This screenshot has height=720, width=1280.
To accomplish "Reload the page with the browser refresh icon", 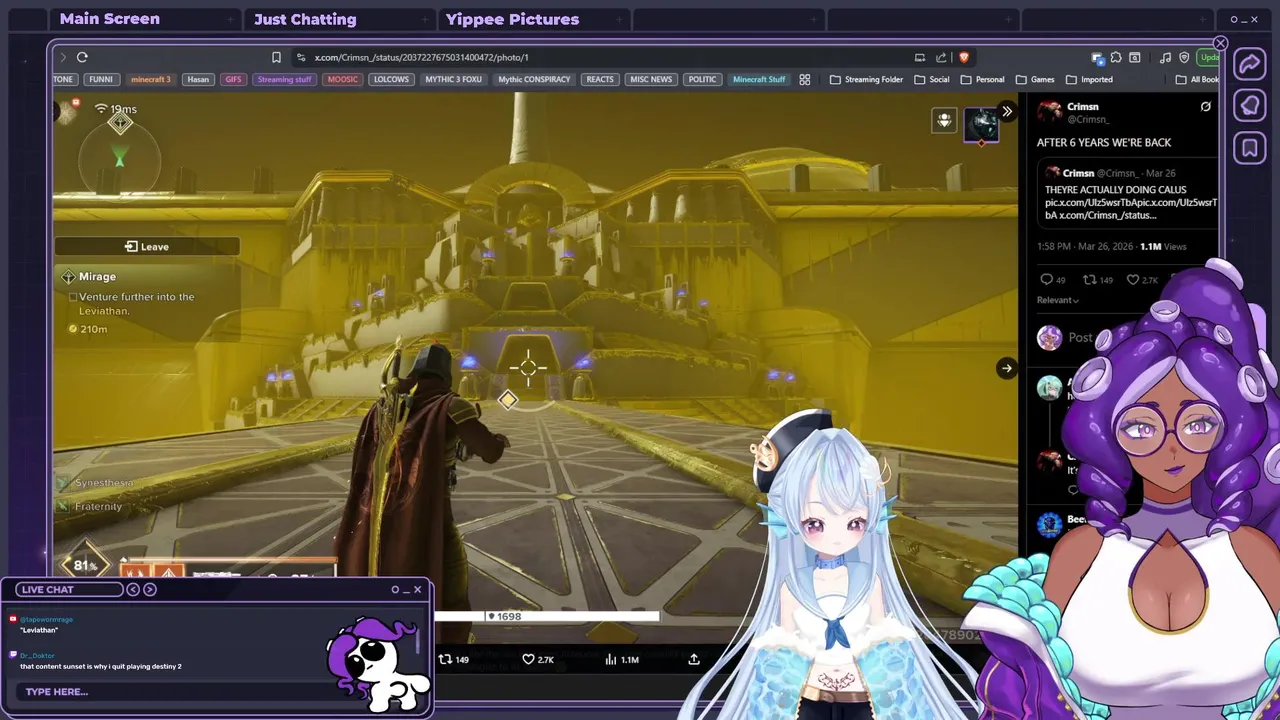I will [82, 58].
